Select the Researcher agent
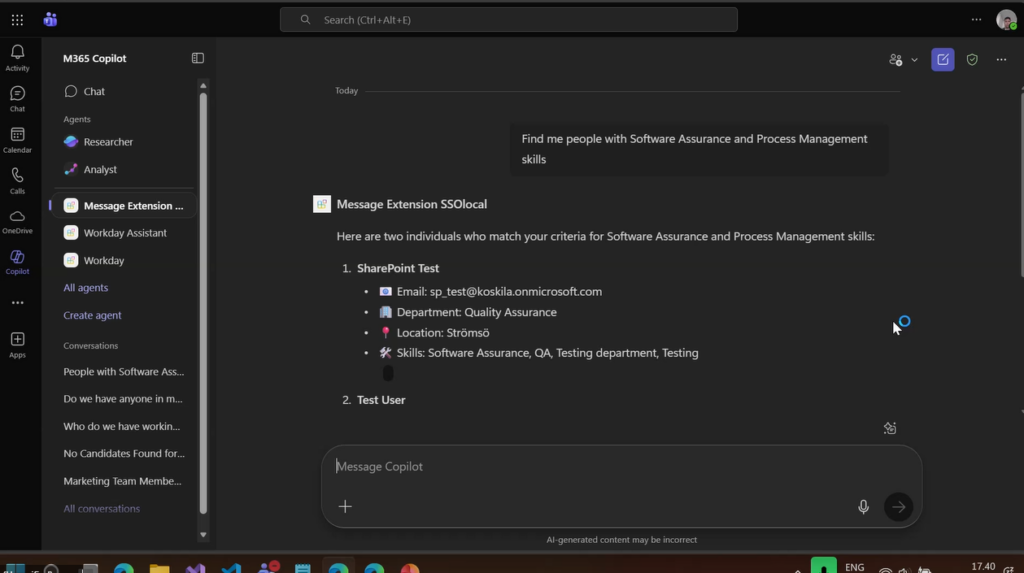 point(108,142)
